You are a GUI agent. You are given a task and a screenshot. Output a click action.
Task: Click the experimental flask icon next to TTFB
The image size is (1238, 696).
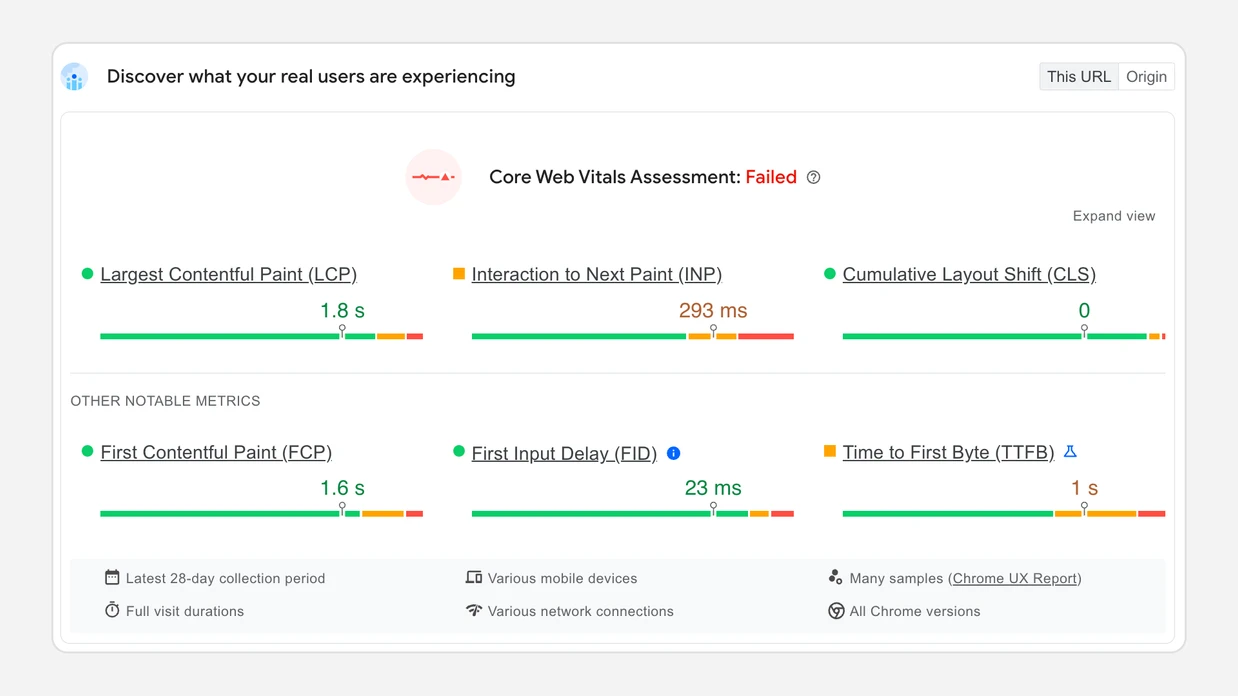(1070, 452)
